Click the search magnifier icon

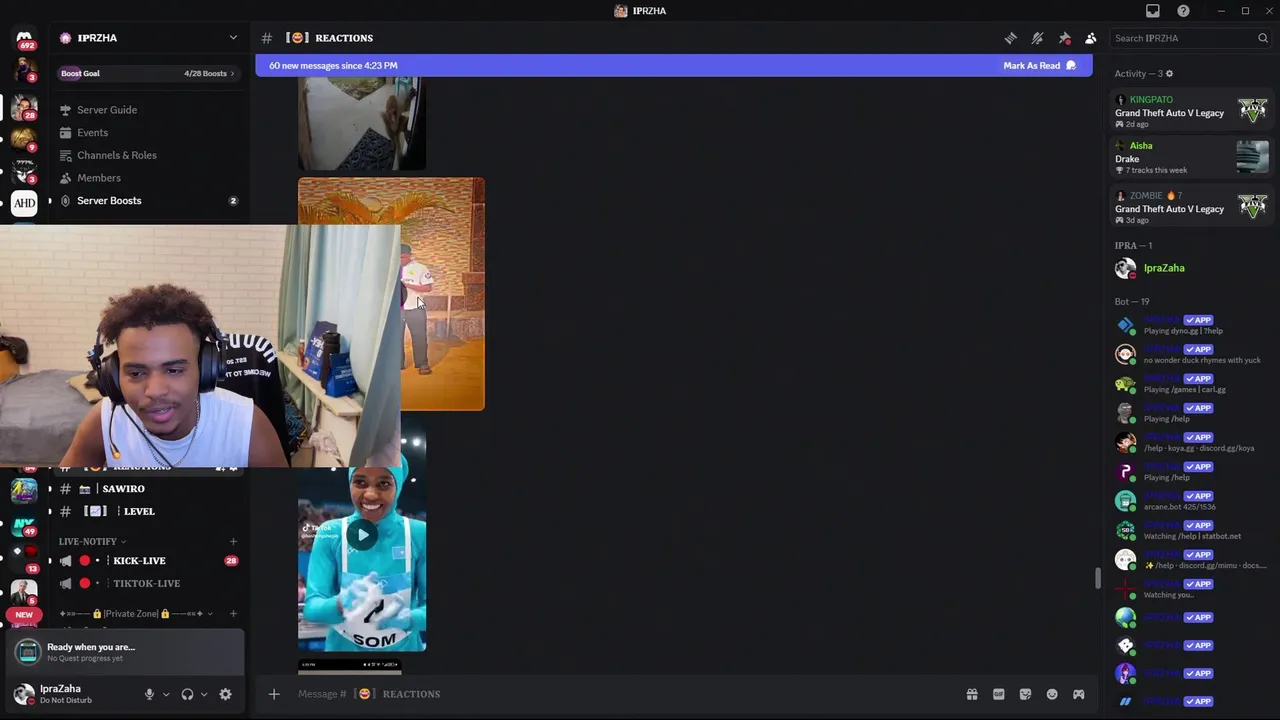point(1263,38)
